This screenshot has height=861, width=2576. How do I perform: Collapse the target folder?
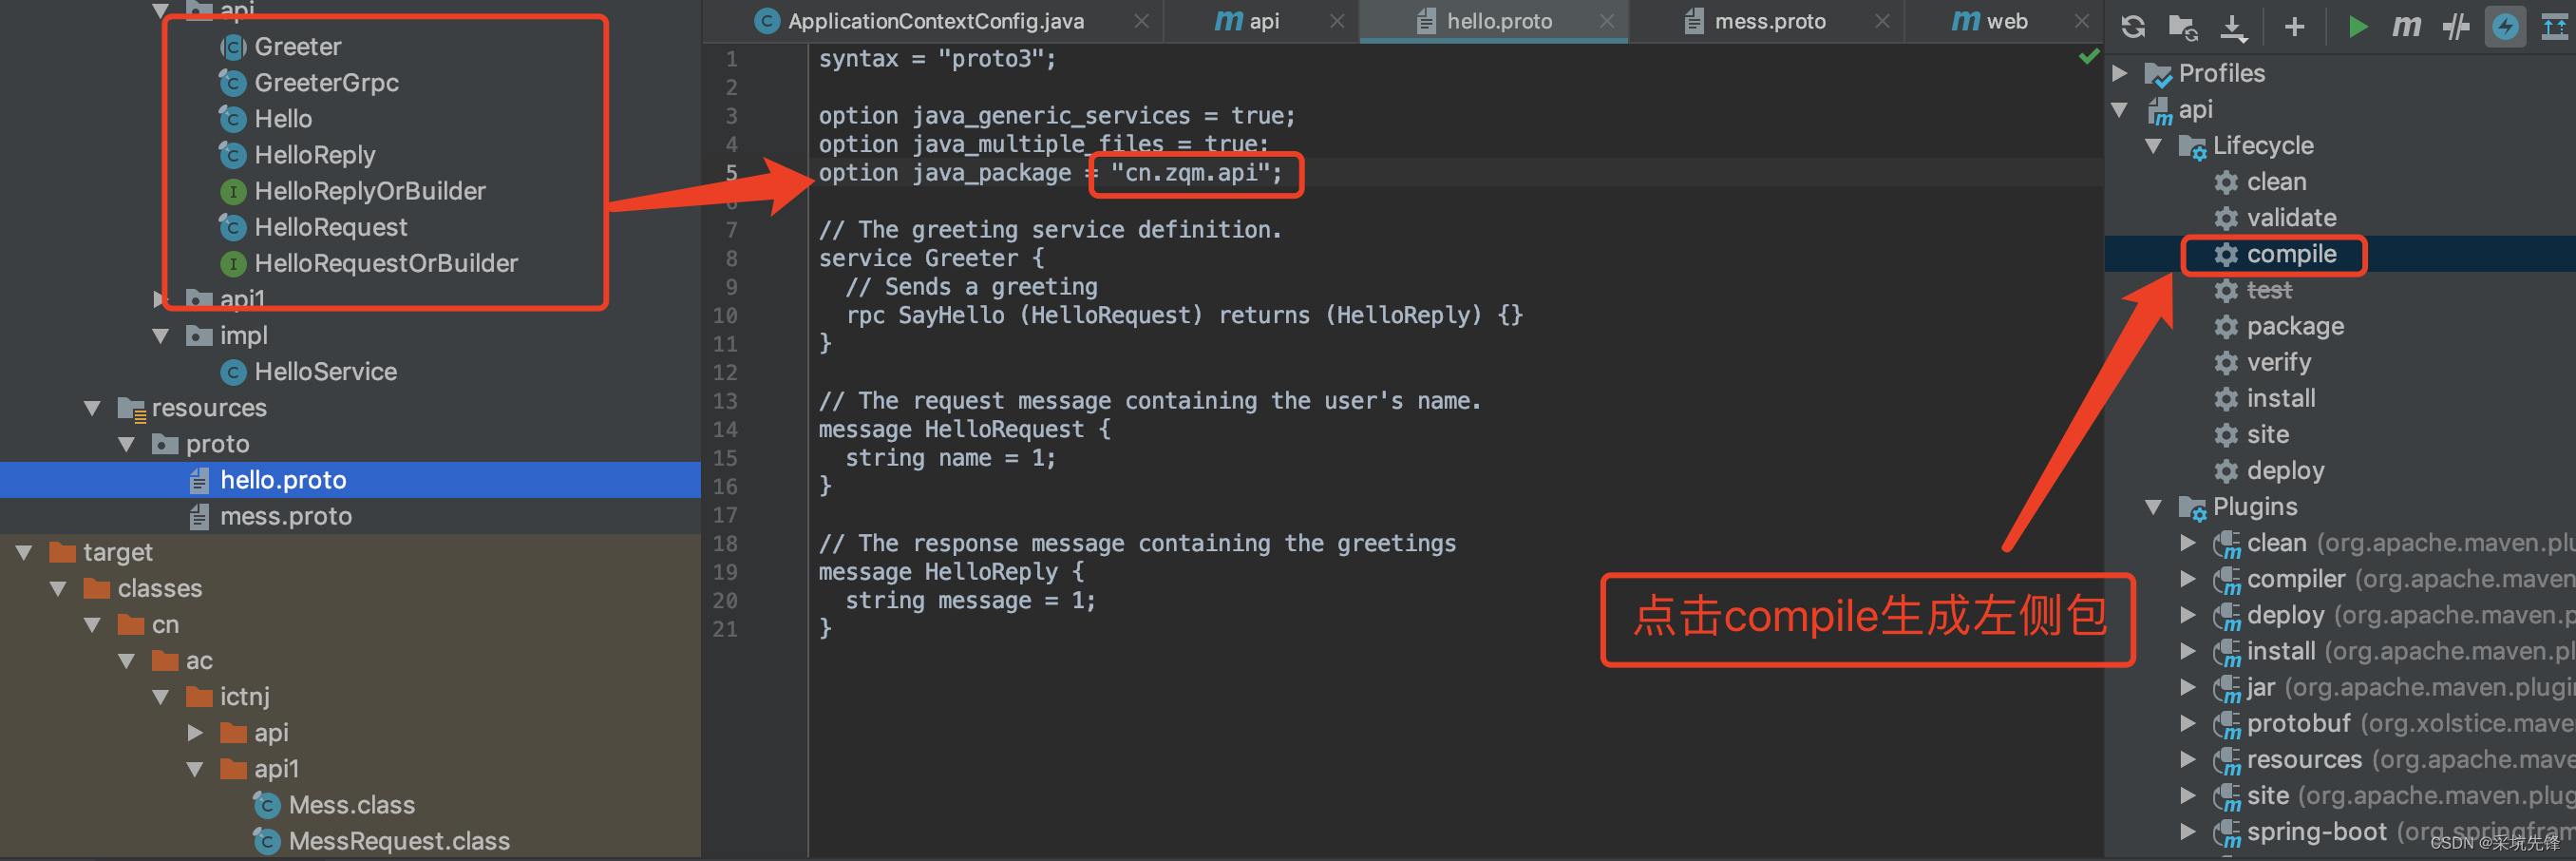coord(24,552)
